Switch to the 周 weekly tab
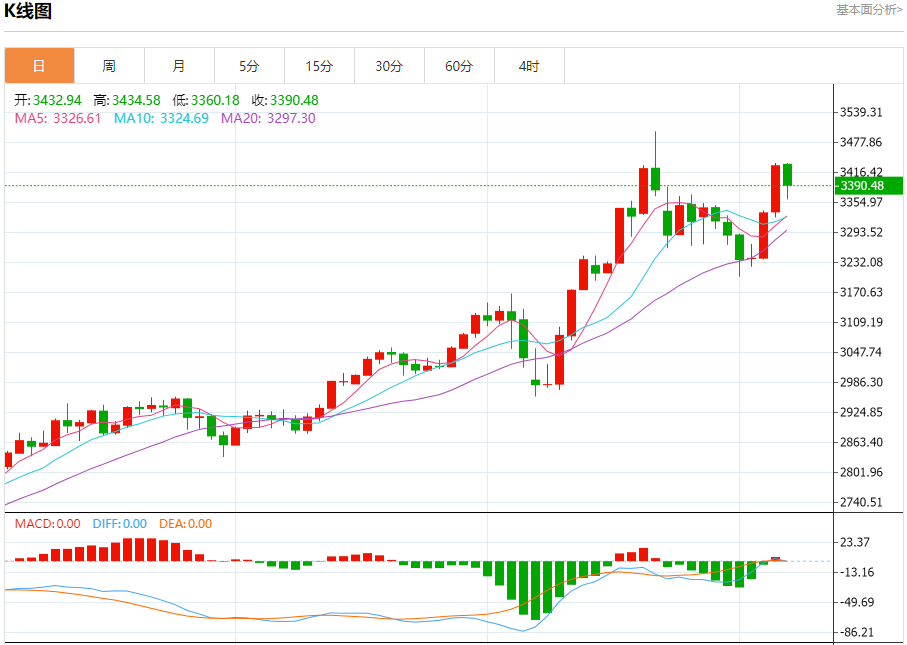This screenshot has width=907, height=645. click(109, 66)
